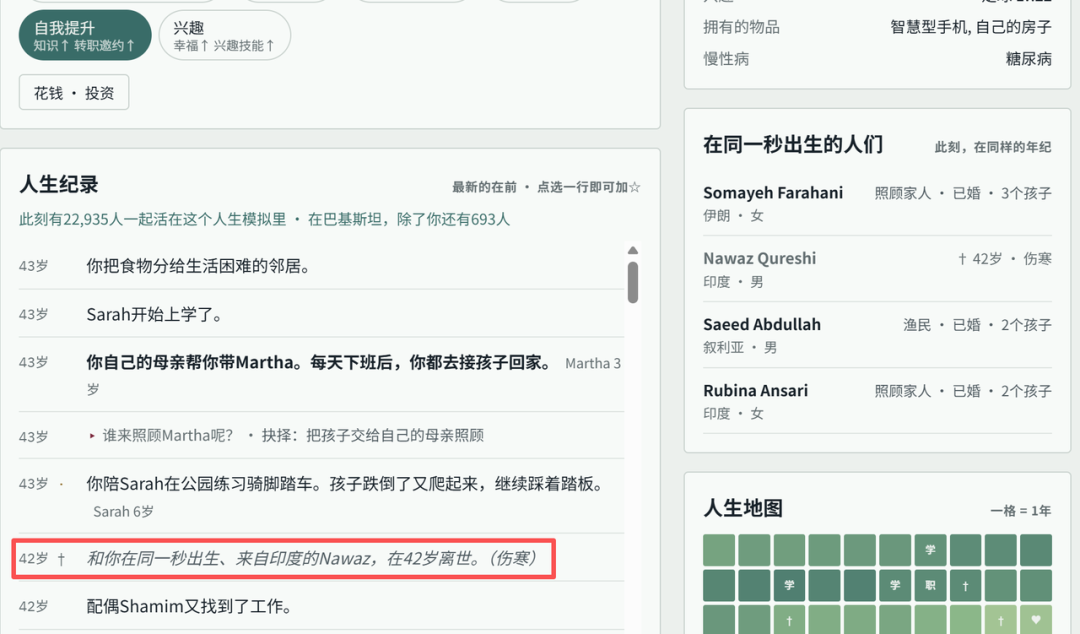Viewport: 1080px width, 634px height.
Task: Click the scrollbar up arrow in 人生纪录
Action: tap(633, 250)
